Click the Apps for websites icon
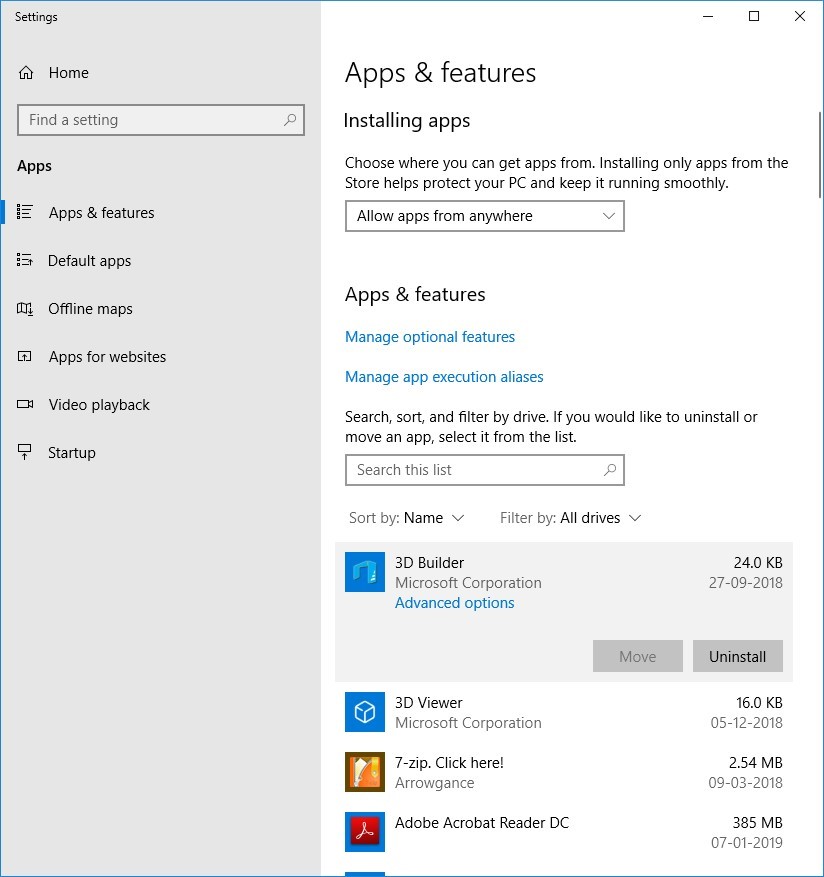 coord(25,356)
